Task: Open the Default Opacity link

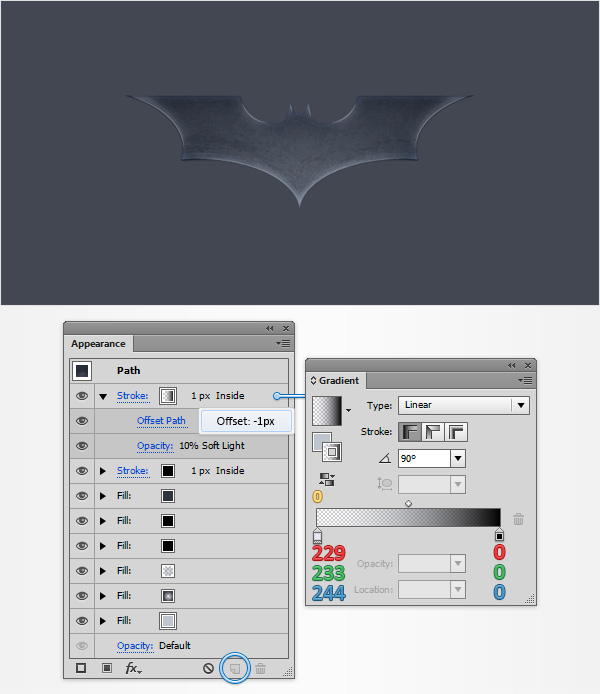Action: point(135,646)
